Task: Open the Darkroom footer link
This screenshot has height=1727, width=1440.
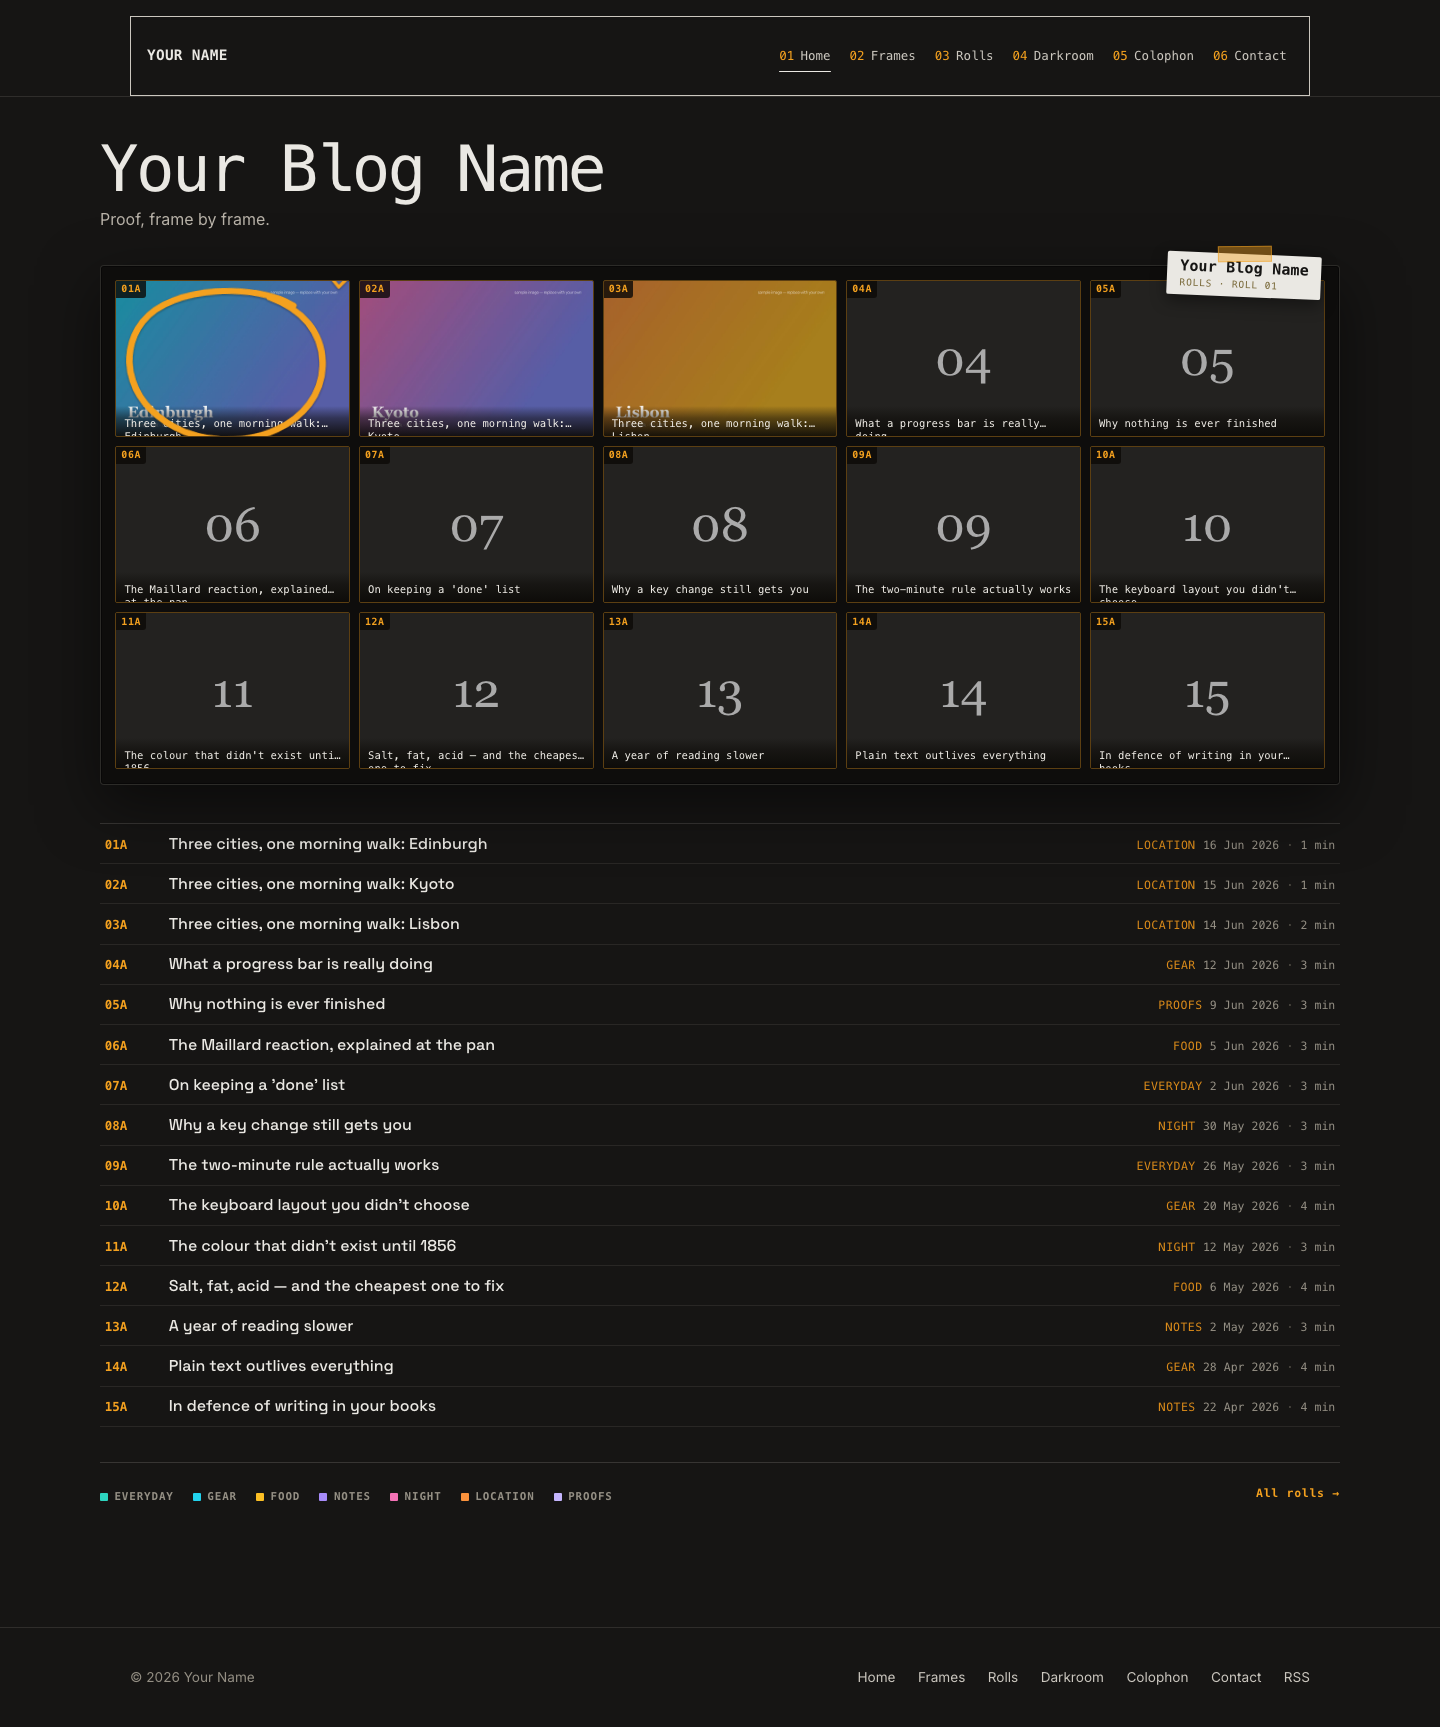Action: click(1072, 1677)
